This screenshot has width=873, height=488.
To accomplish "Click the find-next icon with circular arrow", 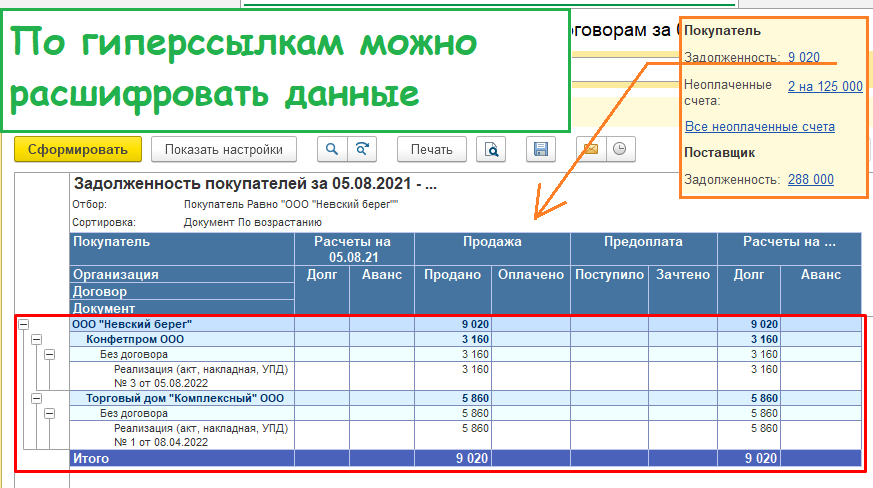I will point(362,149).
